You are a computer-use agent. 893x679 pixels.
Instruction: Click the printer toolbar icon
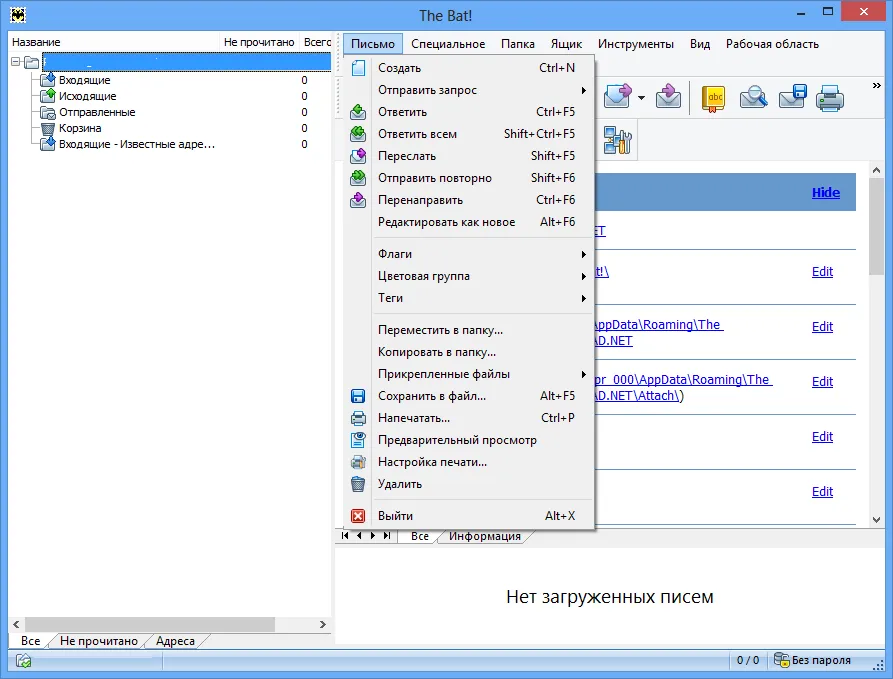pyautogui.click(x=830, y=98)
